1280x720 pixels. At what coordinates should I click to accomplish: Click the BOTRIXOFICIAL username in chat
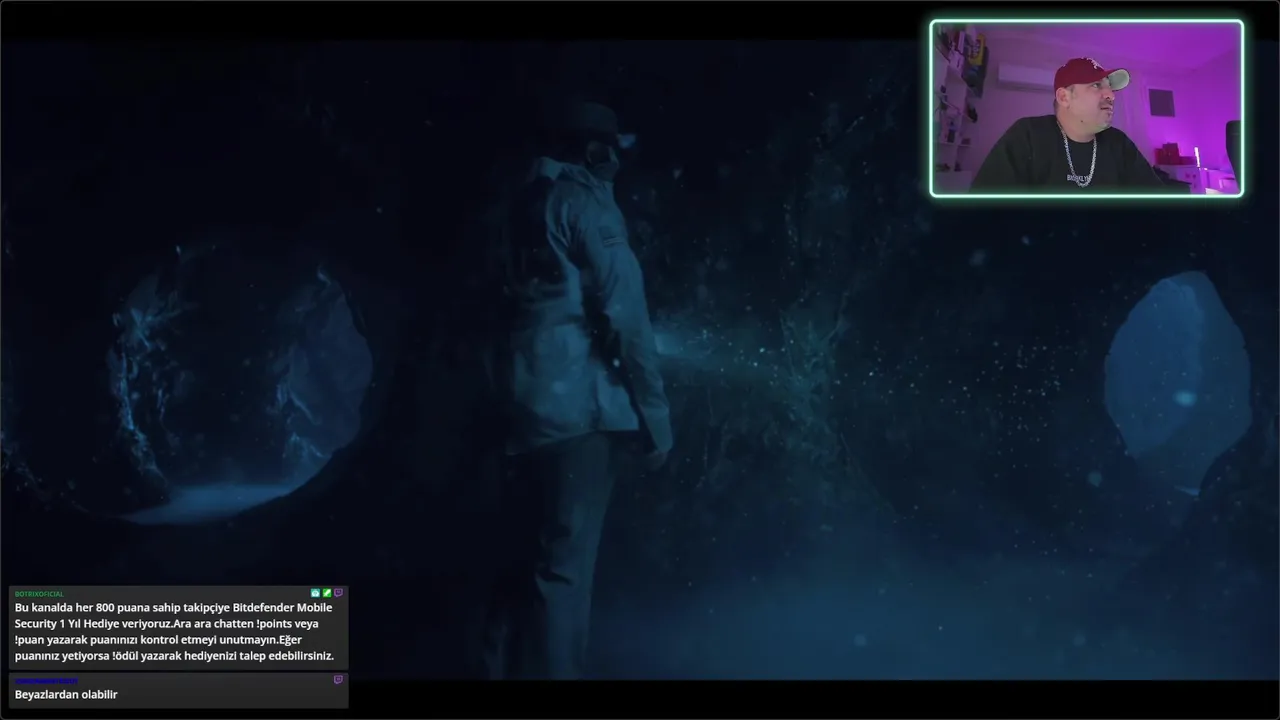pyautogui.click(x=39, y=594)
